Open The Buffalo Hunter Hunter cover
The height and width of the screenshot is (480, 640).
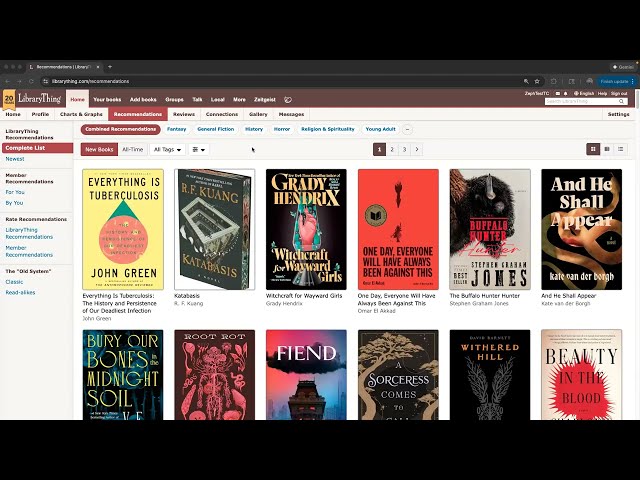490,229
